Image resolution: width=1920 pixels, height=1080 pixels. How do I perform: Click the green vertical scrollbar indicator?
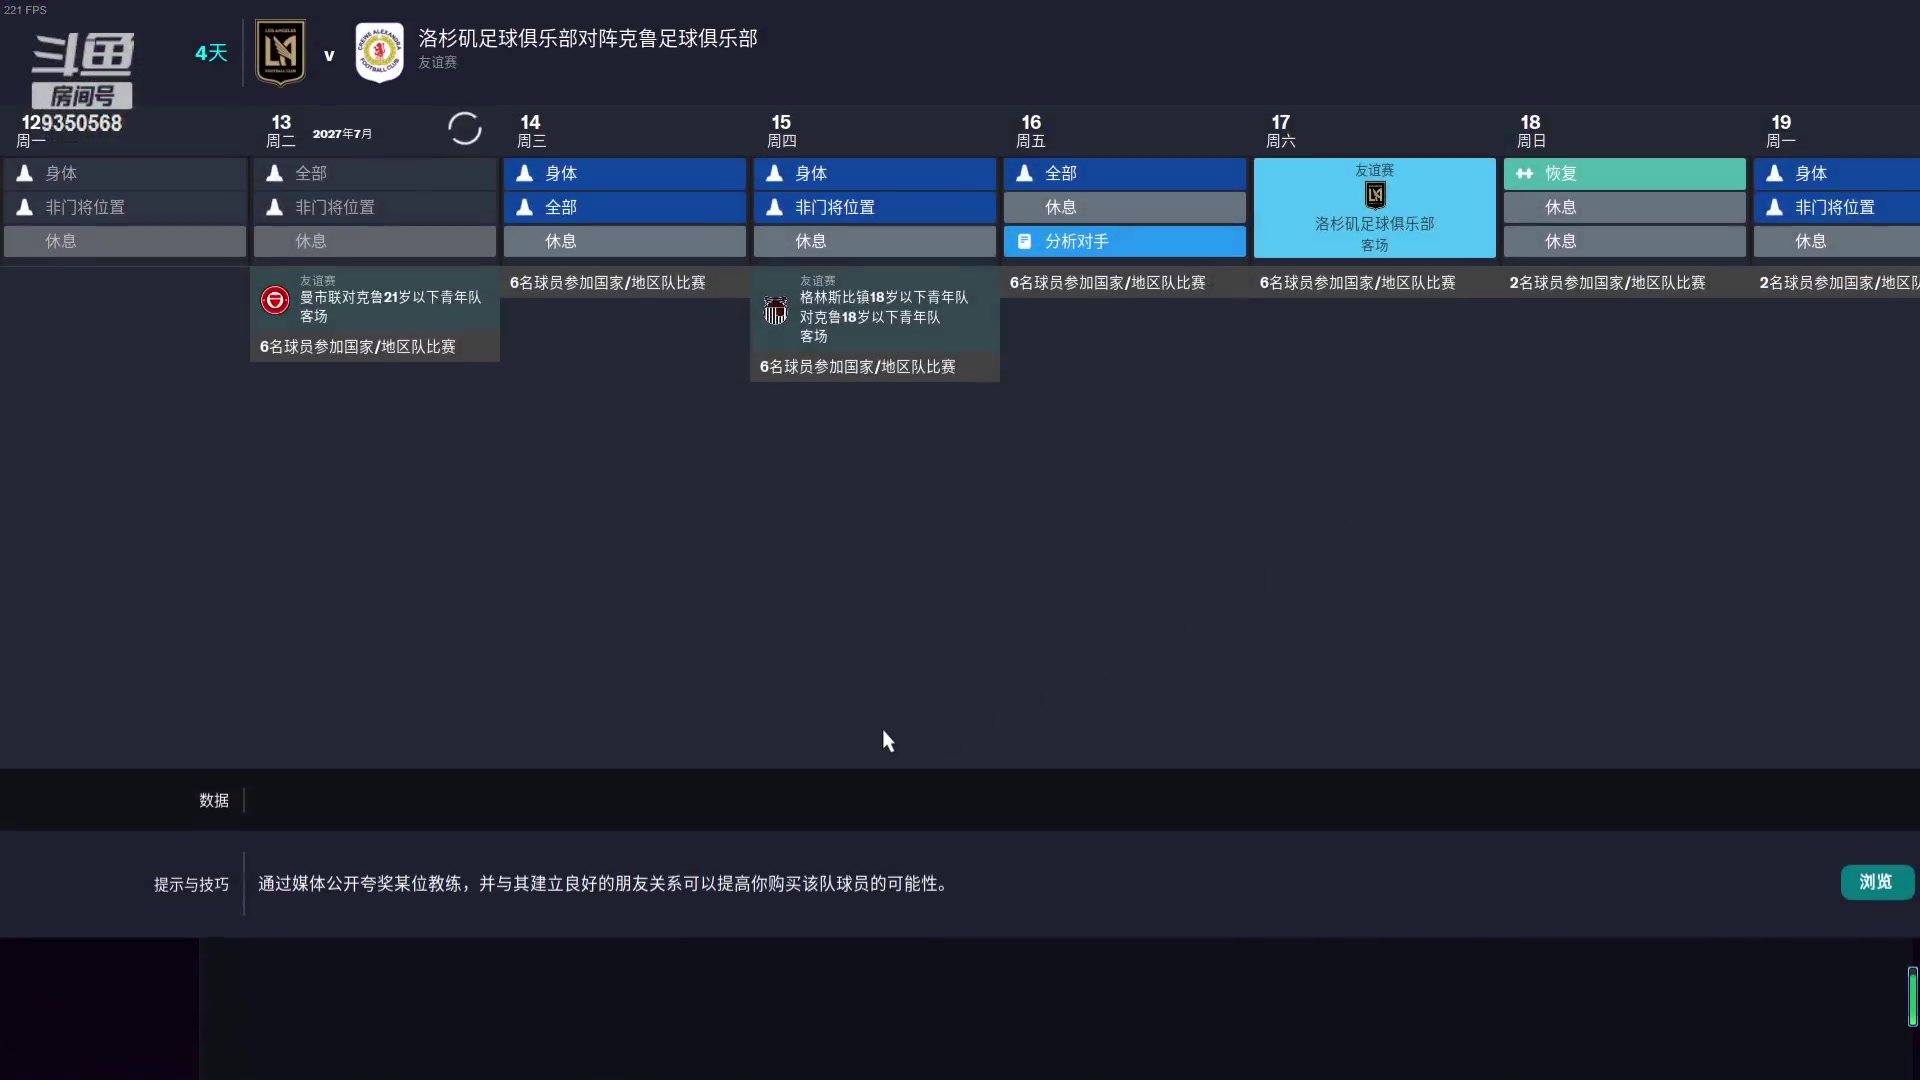click(x=1912, y=996)
